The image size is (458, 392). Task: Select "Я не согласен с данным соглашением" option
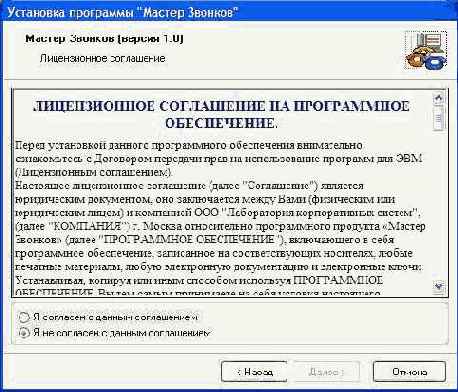pyautogui.click(x=24, y=333)
